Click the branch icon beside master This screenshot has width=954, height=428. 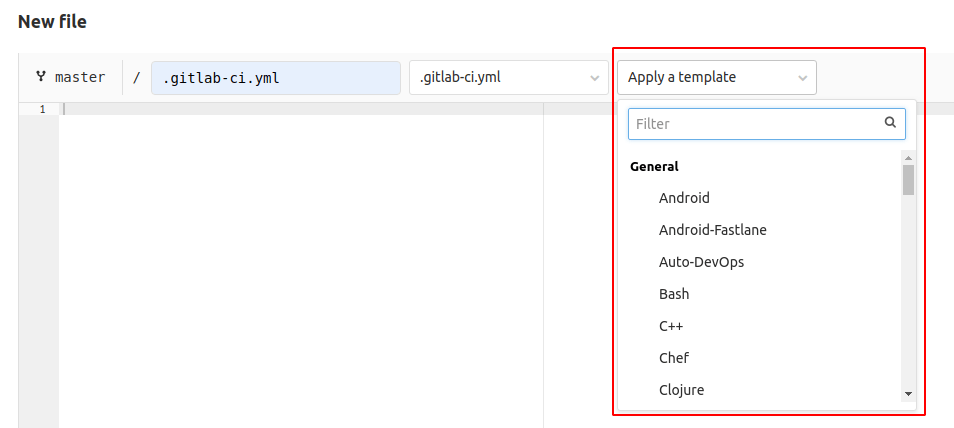click(41, 77)
